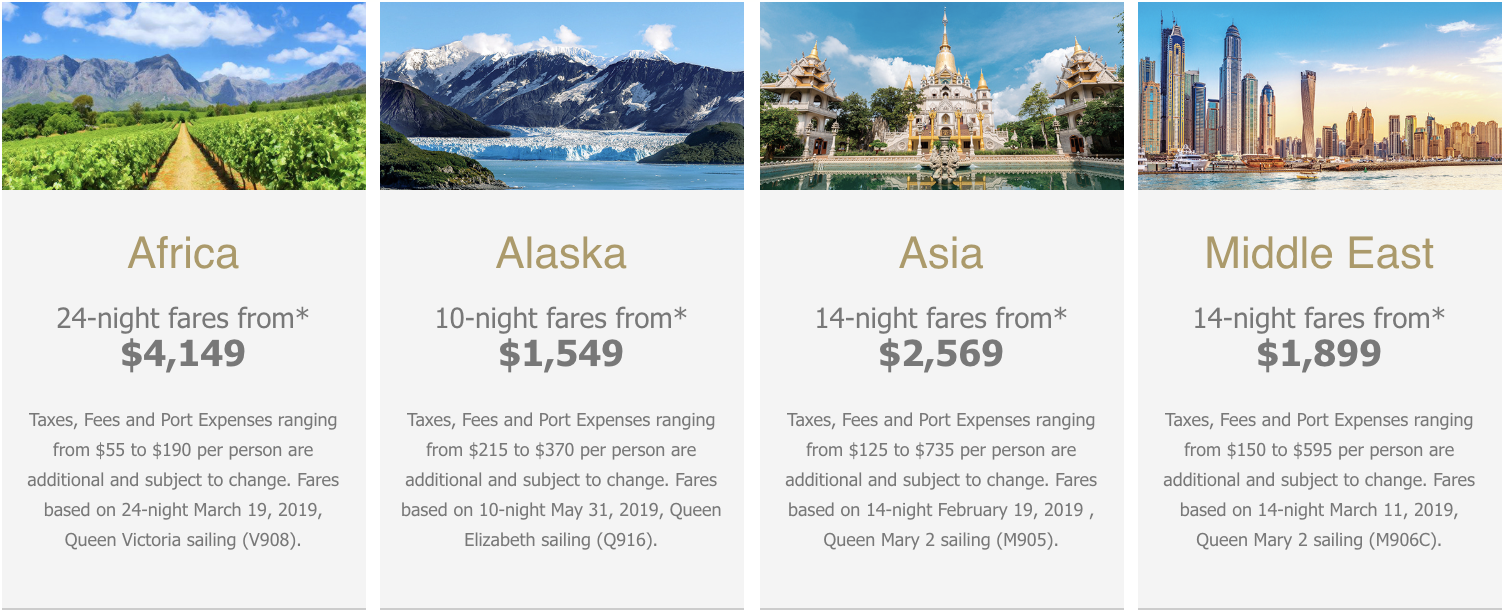Image resolution: width=1504 pixels, height=610 pixels.
Task: Click the $1,899 Middle East fare price
Action: [x=1319, y=353]
